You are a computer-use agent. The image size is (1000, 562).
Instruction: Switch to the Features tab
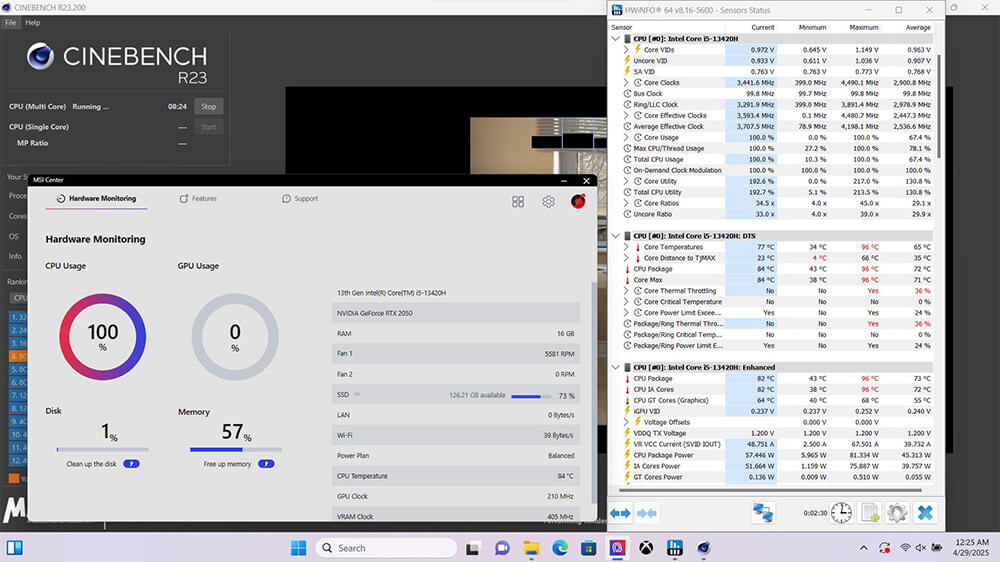[198, 198]
